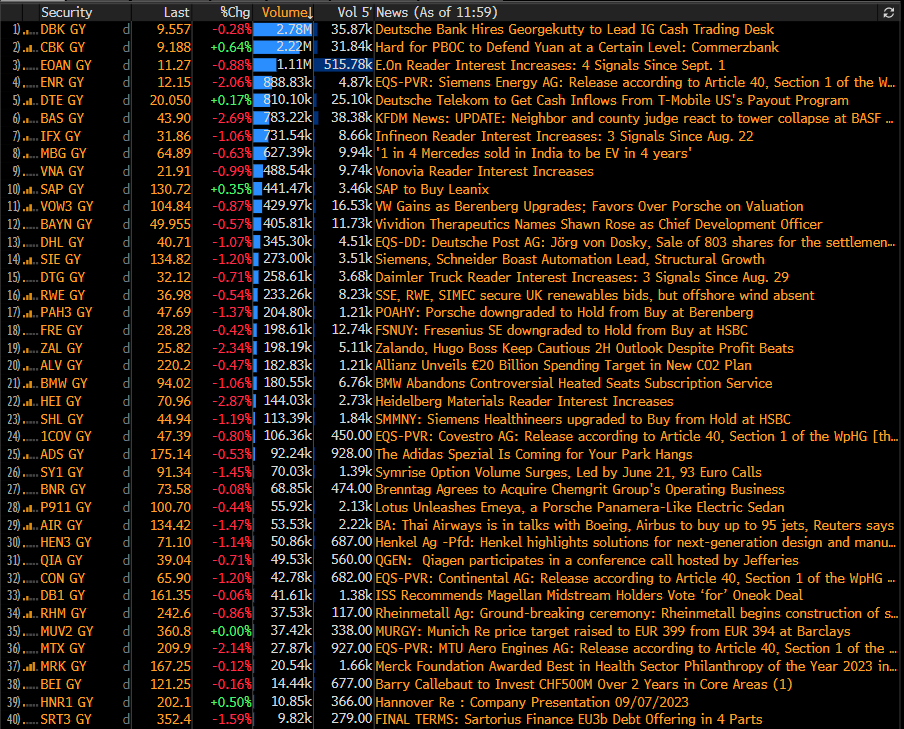The width and height of the screenshot is (904, 729).
Task: Open mini chart icon for BMW GY
Action: pyautogui.click(x=31, y=385)
